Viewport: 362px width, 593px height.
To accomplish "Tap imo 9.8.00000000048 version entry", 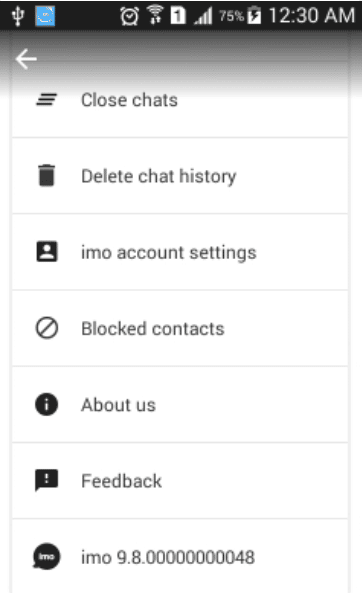I will click(x=180, y=556).
